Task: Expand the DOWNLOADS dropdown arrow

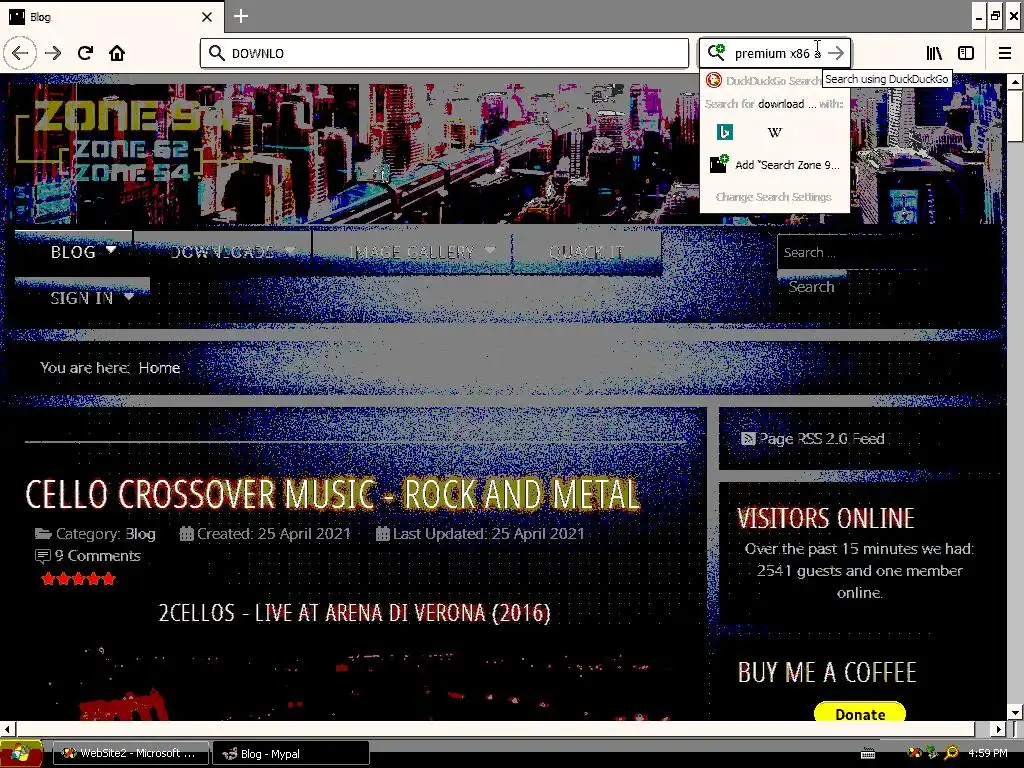Action: 291,250
